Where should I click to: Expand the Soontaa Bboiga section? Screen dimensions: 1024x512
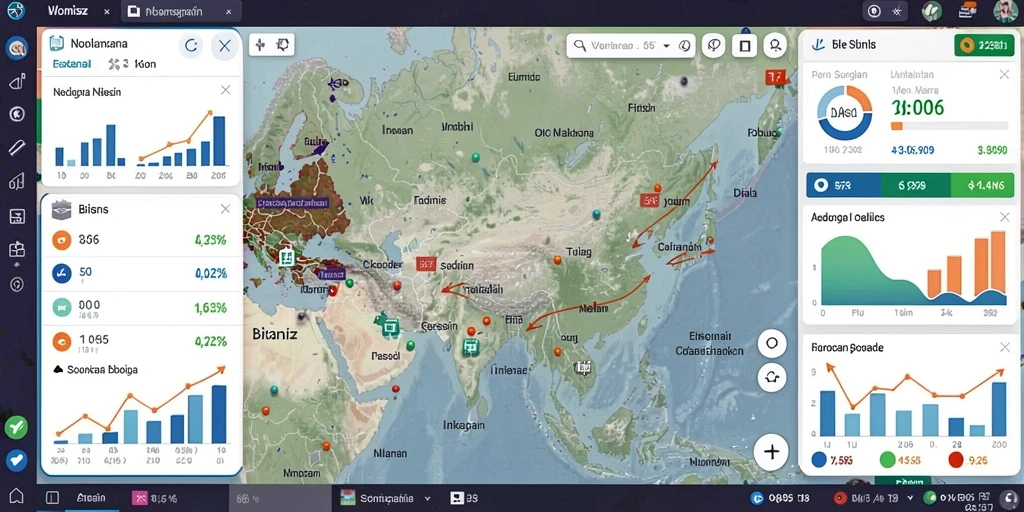[57, 370]
